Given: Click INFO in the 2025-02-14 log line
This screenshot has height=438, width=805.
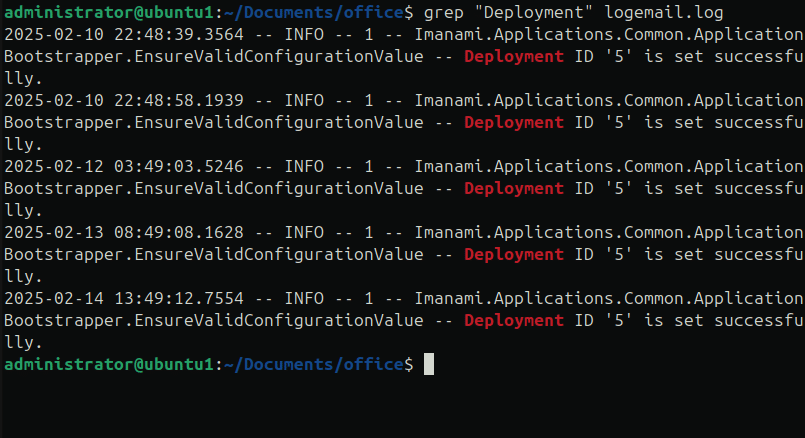Looking at the screenshot, I should point(304,298).
